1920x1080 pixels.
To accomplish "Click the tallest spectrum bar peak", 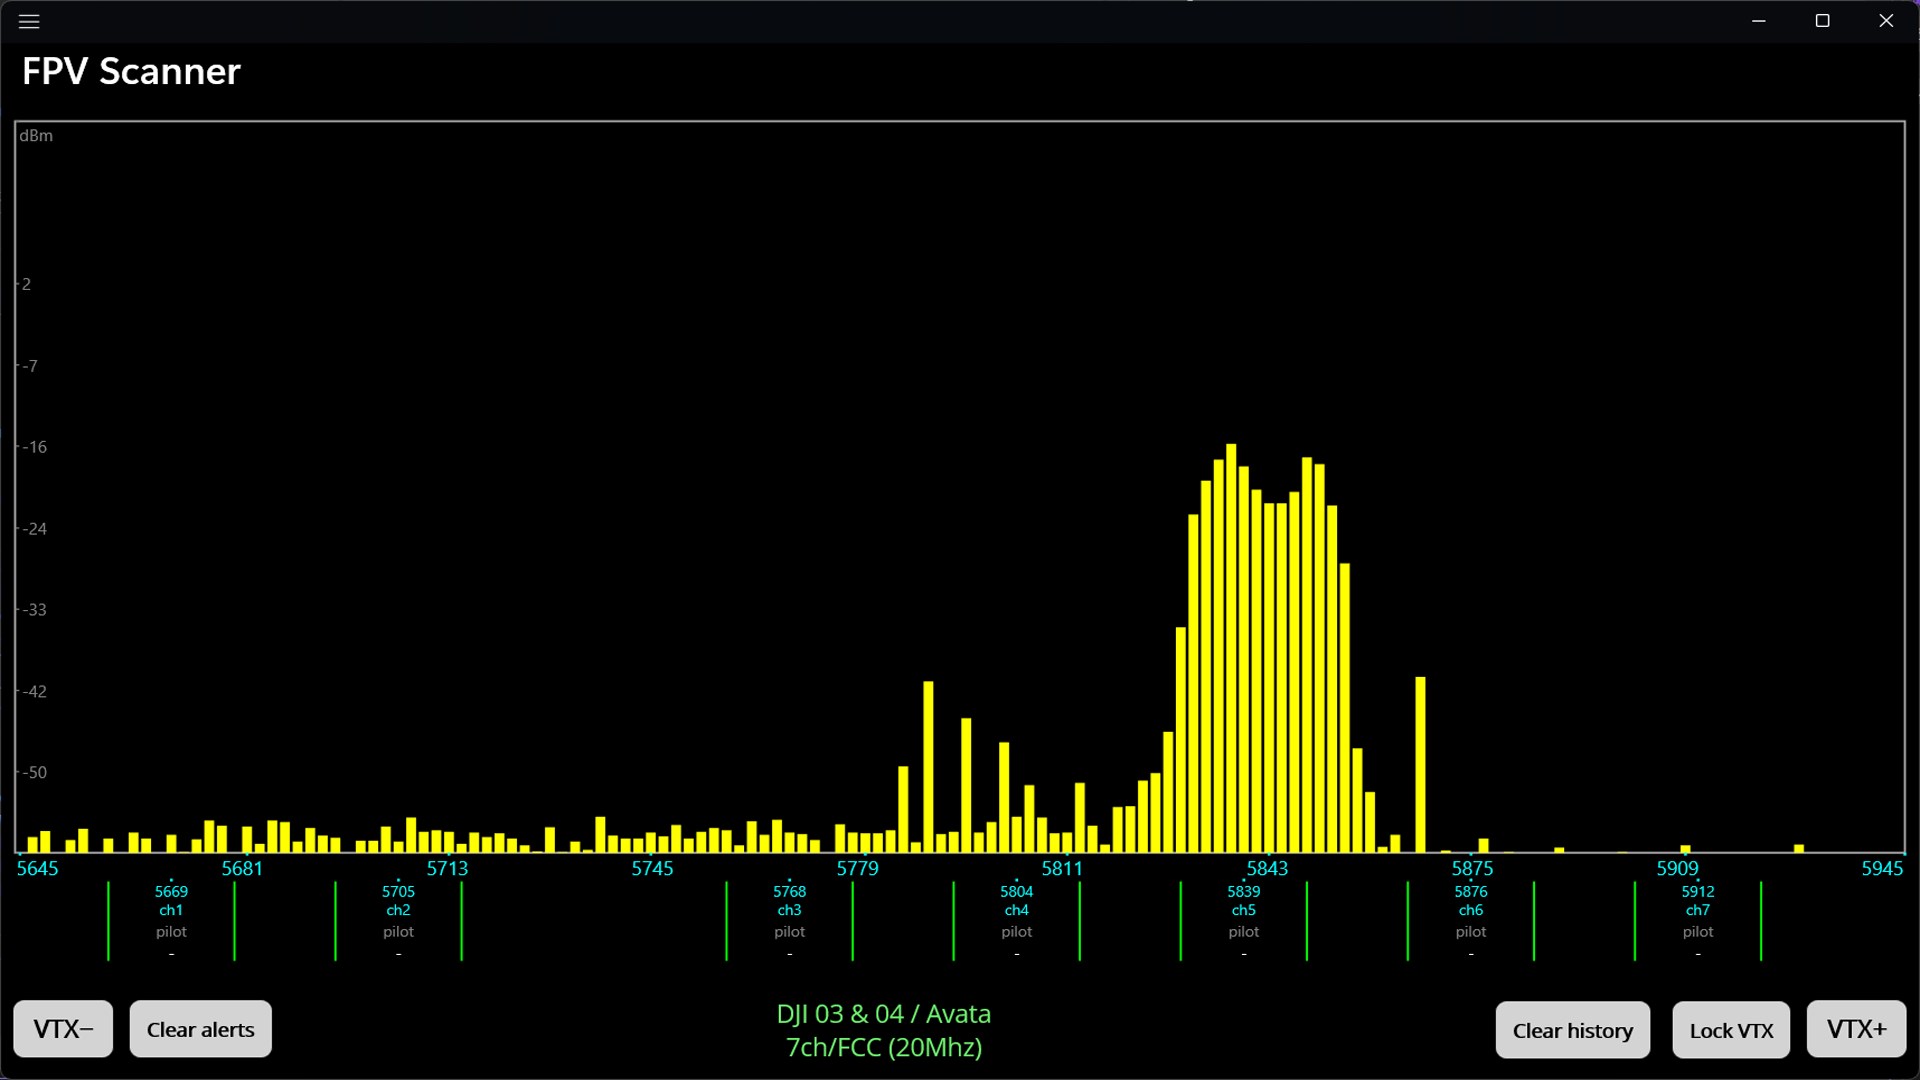I will click(x=1231, y=450).
